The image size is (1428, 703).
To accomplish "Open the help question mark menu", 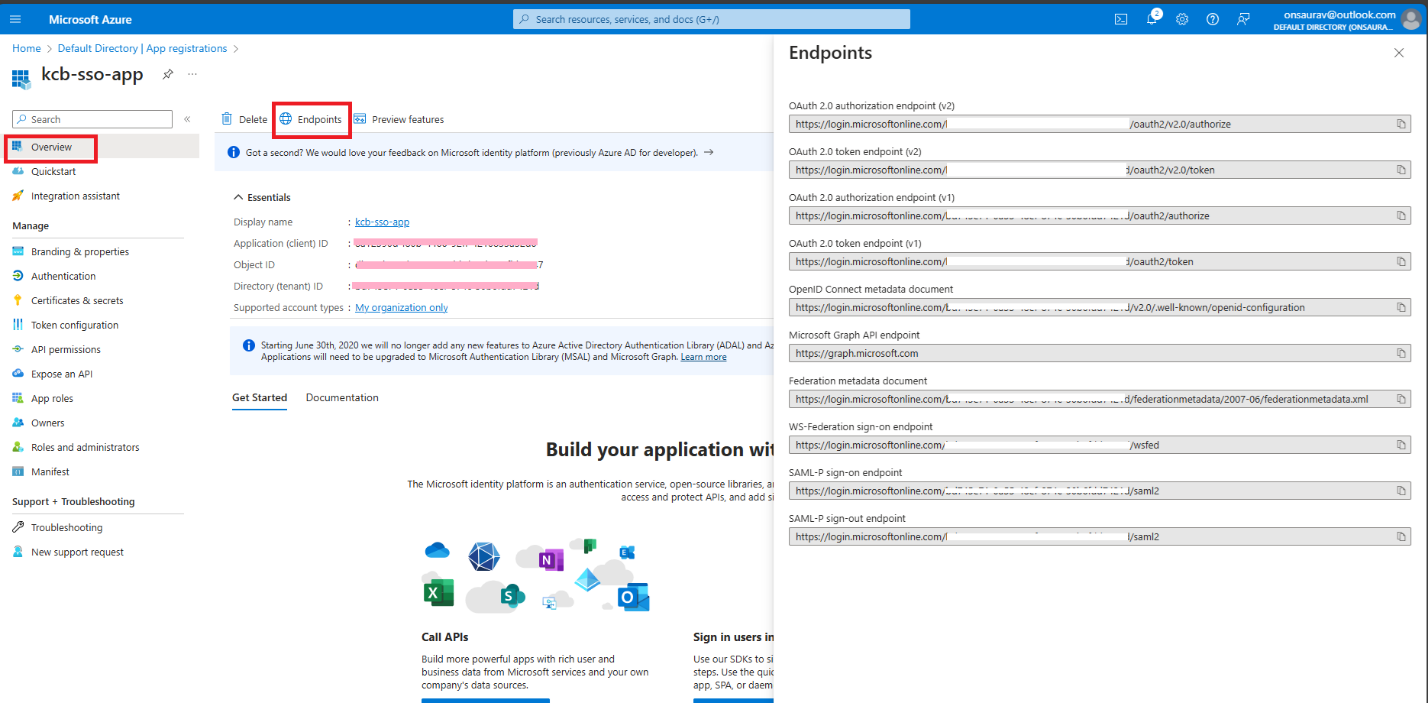I will coord(1212,19).
